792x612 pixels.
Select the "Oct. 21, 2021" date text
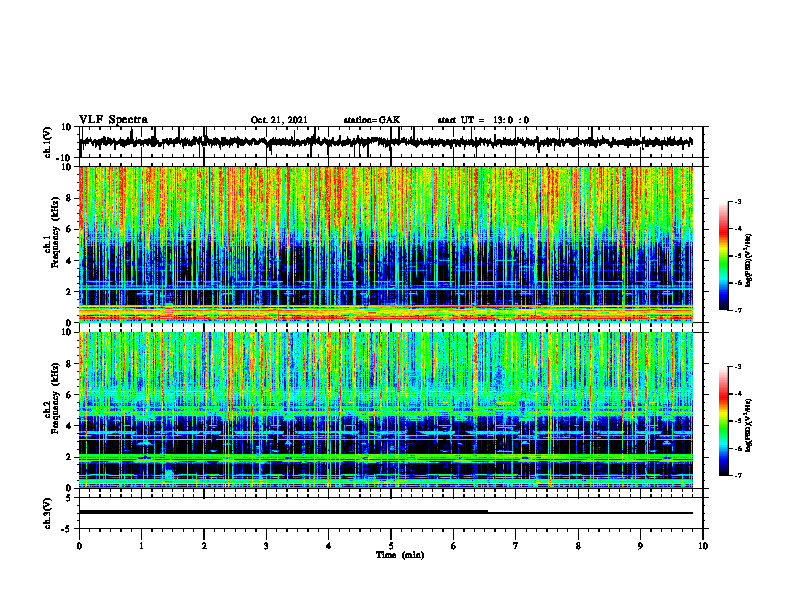pos(279,120)
